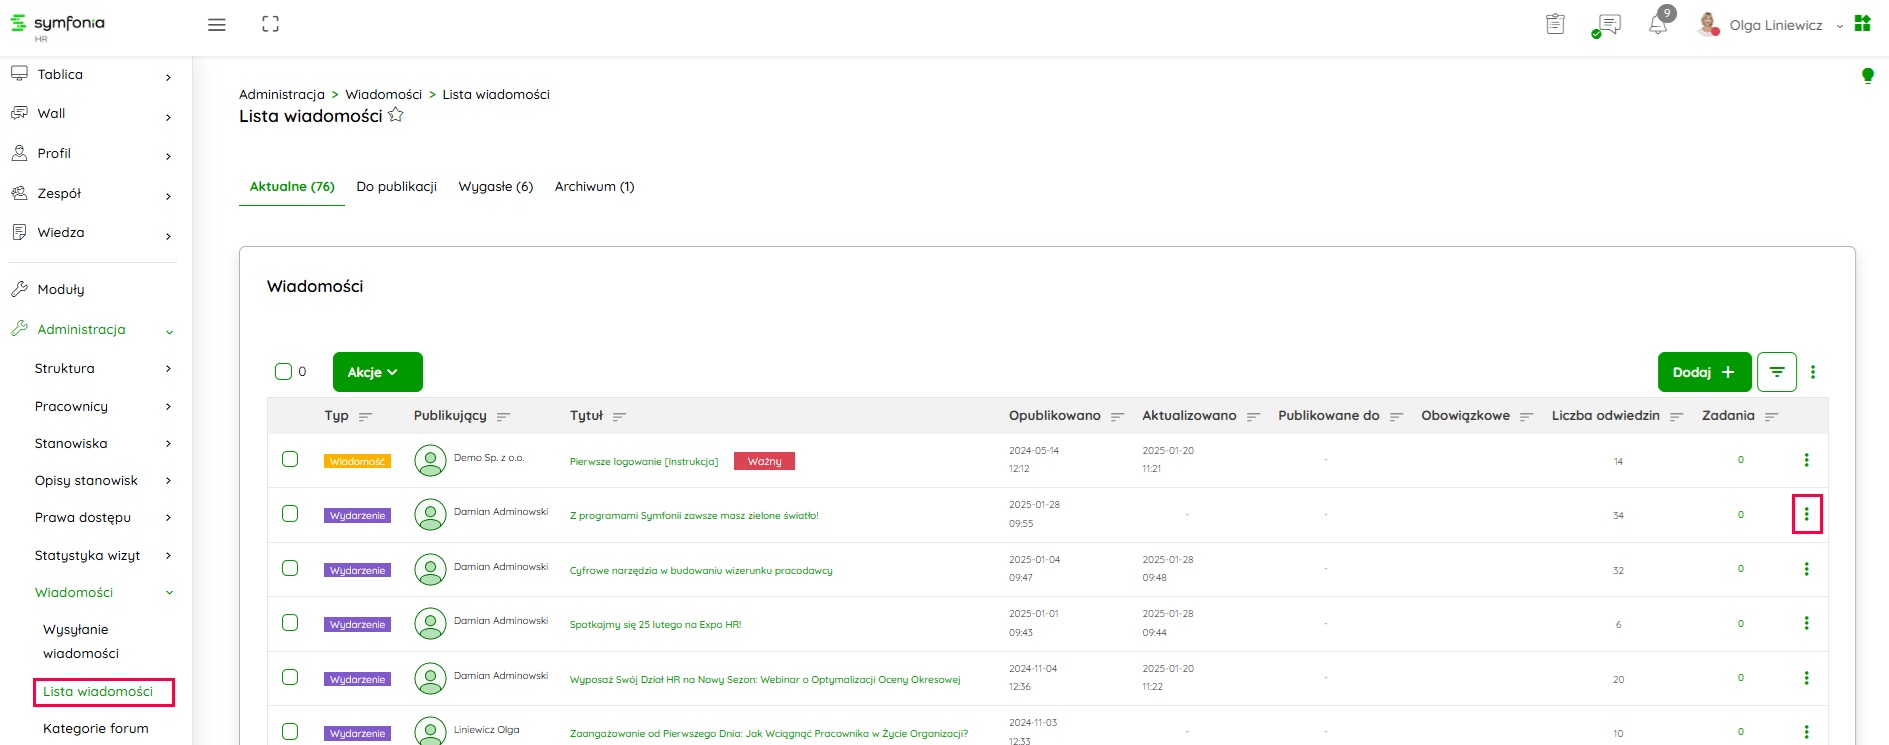Open the Akcje dropdown

[x=377, y=372]
